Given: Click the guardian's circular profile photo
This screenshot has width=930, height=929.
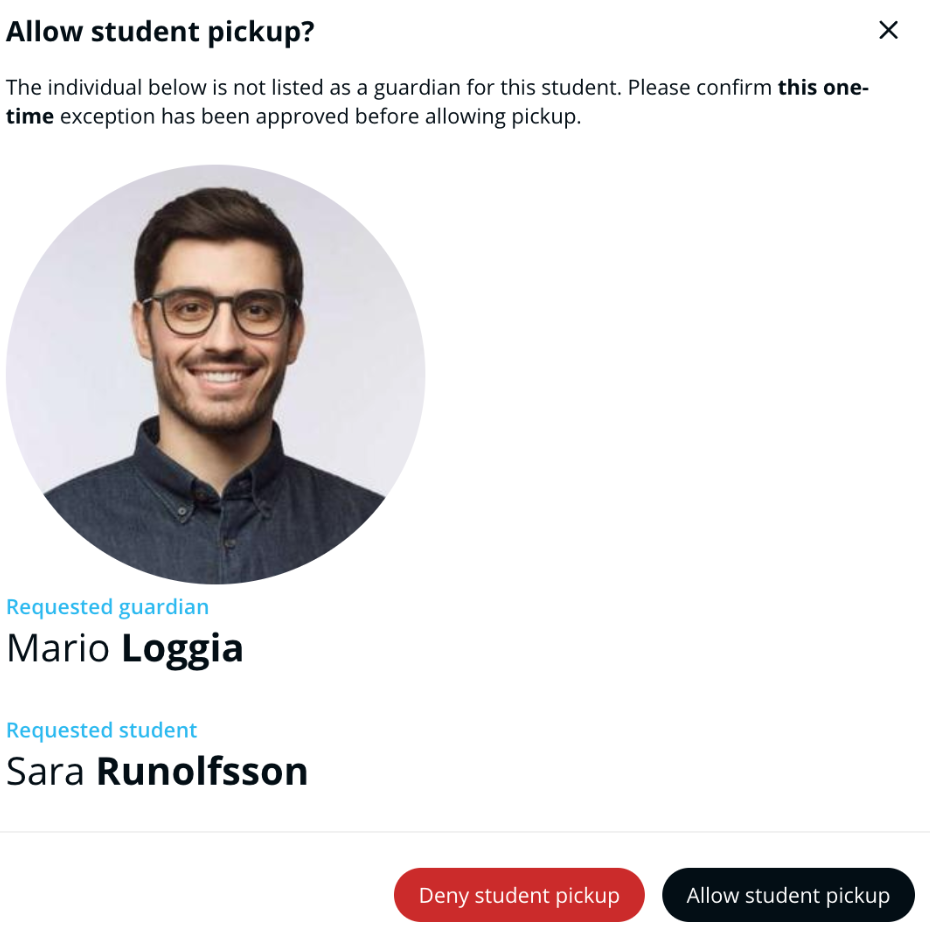Looking at the screenshot, I should click(216, 374).
